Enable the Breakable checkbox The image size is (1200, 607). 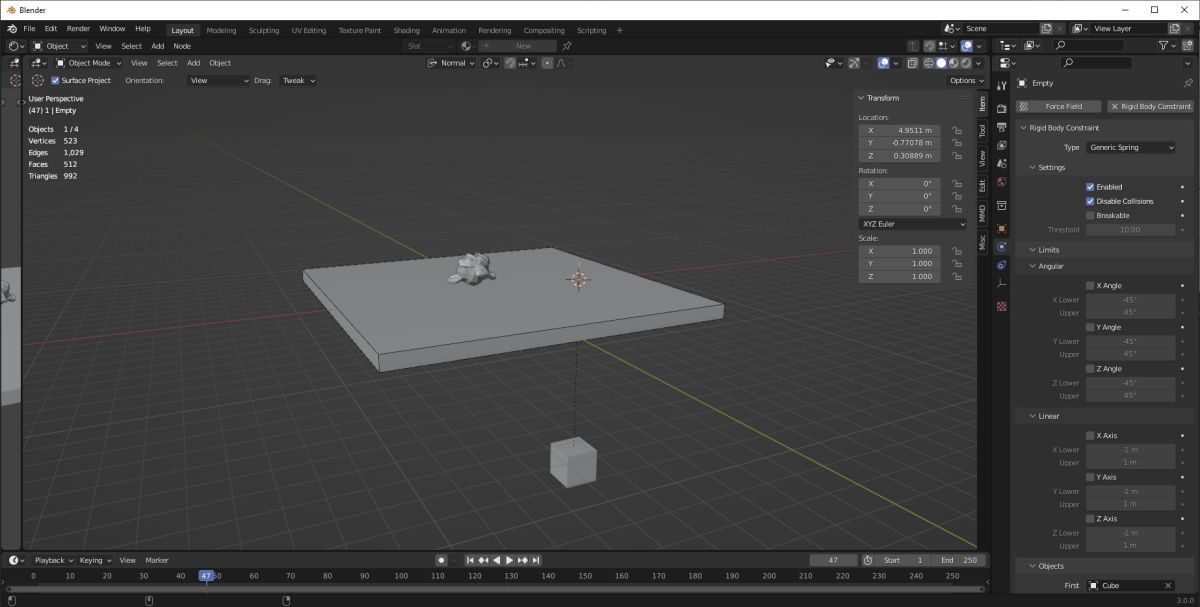[1090, 215]
